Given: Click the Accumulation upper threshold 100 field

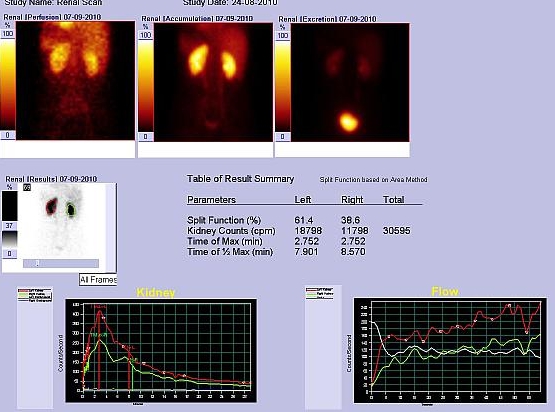Looking at the screenshot, I should (x=145, y=35).
